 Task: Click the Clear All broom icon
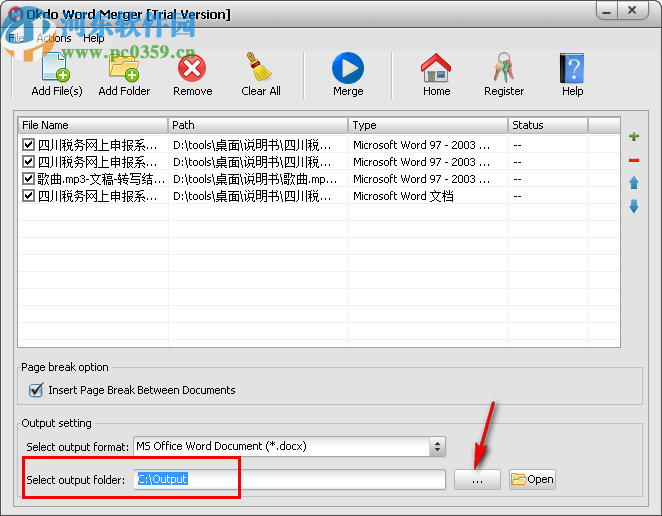pos(259,67)
